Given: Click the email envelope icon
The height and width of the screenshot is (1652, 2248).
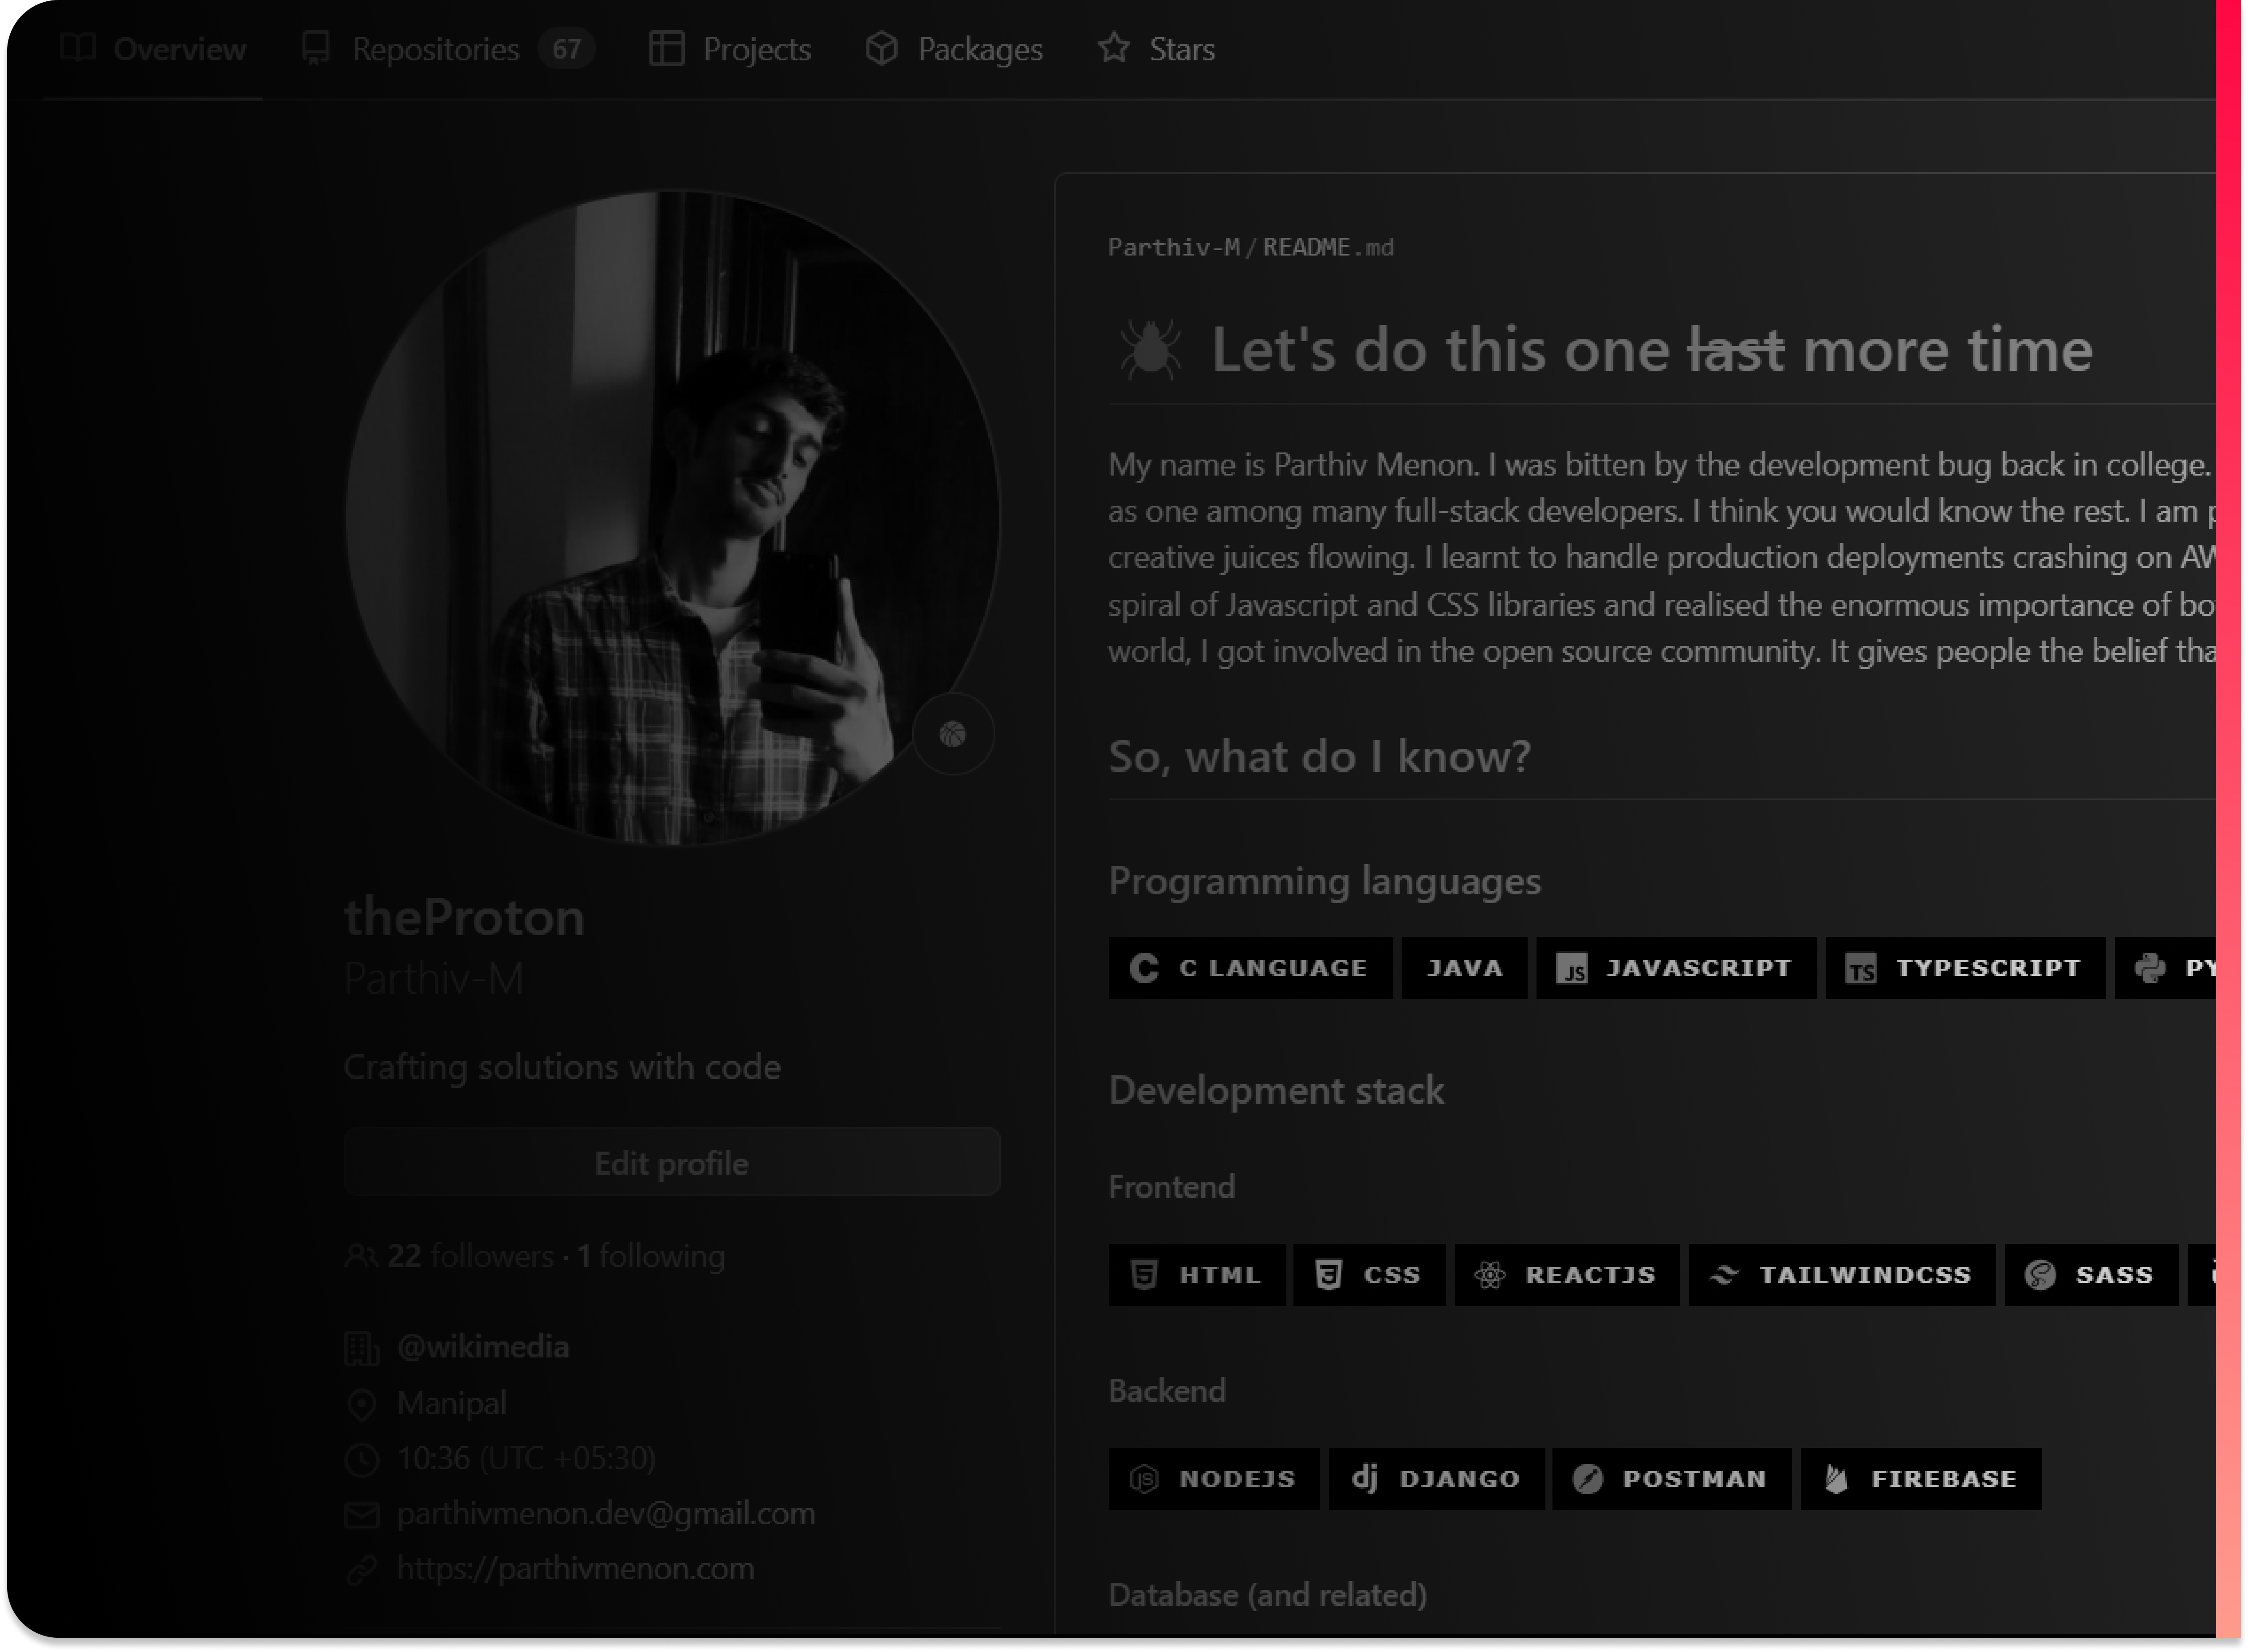Looking at the screenshot, I should pyautogui.click(x=361, y=1514).
